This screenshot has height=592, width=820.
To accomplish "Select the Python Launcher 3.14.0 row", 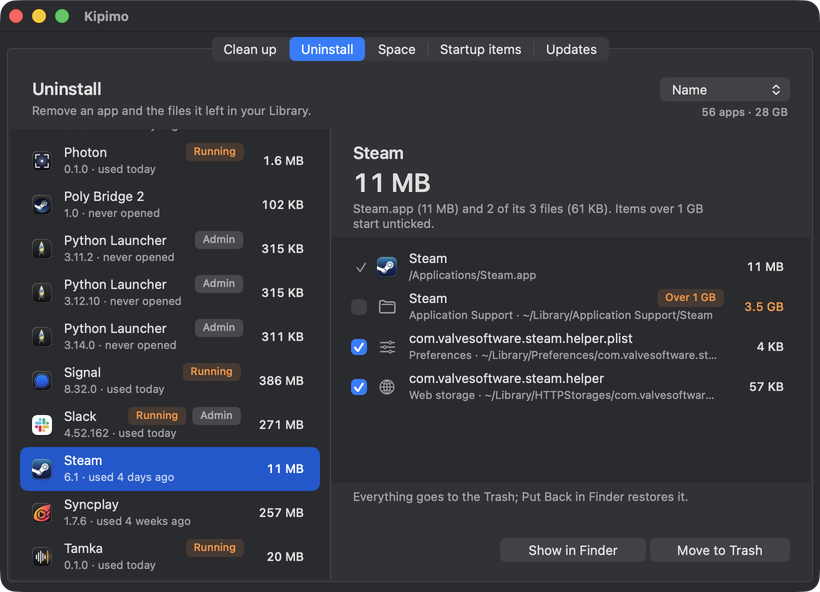I will coord(170,336).
